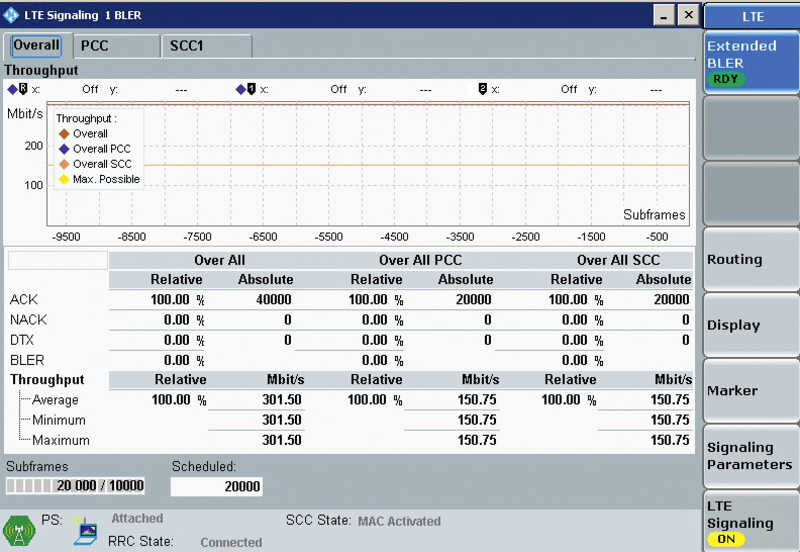
Task: Minimize the LTE Signaling BLER window
Action: pos(664,16)
